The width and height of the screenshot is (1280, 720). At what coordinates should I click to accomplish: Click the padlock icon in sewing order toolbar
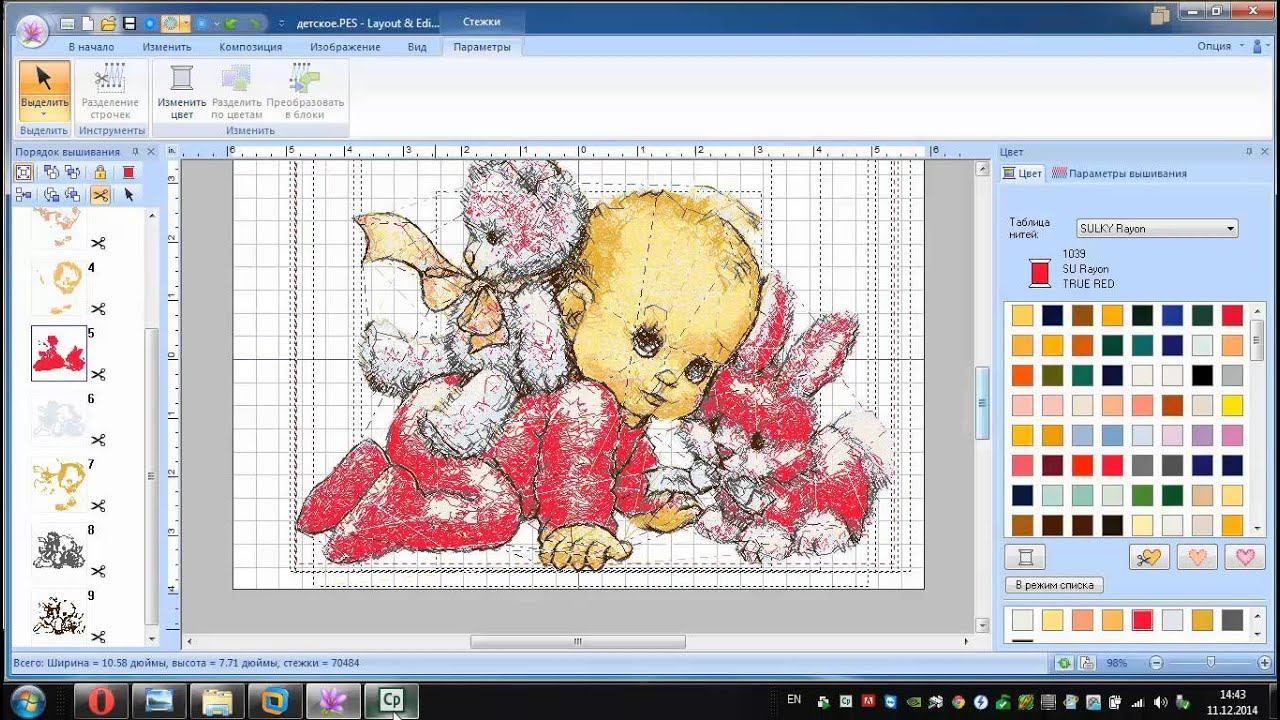(x=100, y=172)
